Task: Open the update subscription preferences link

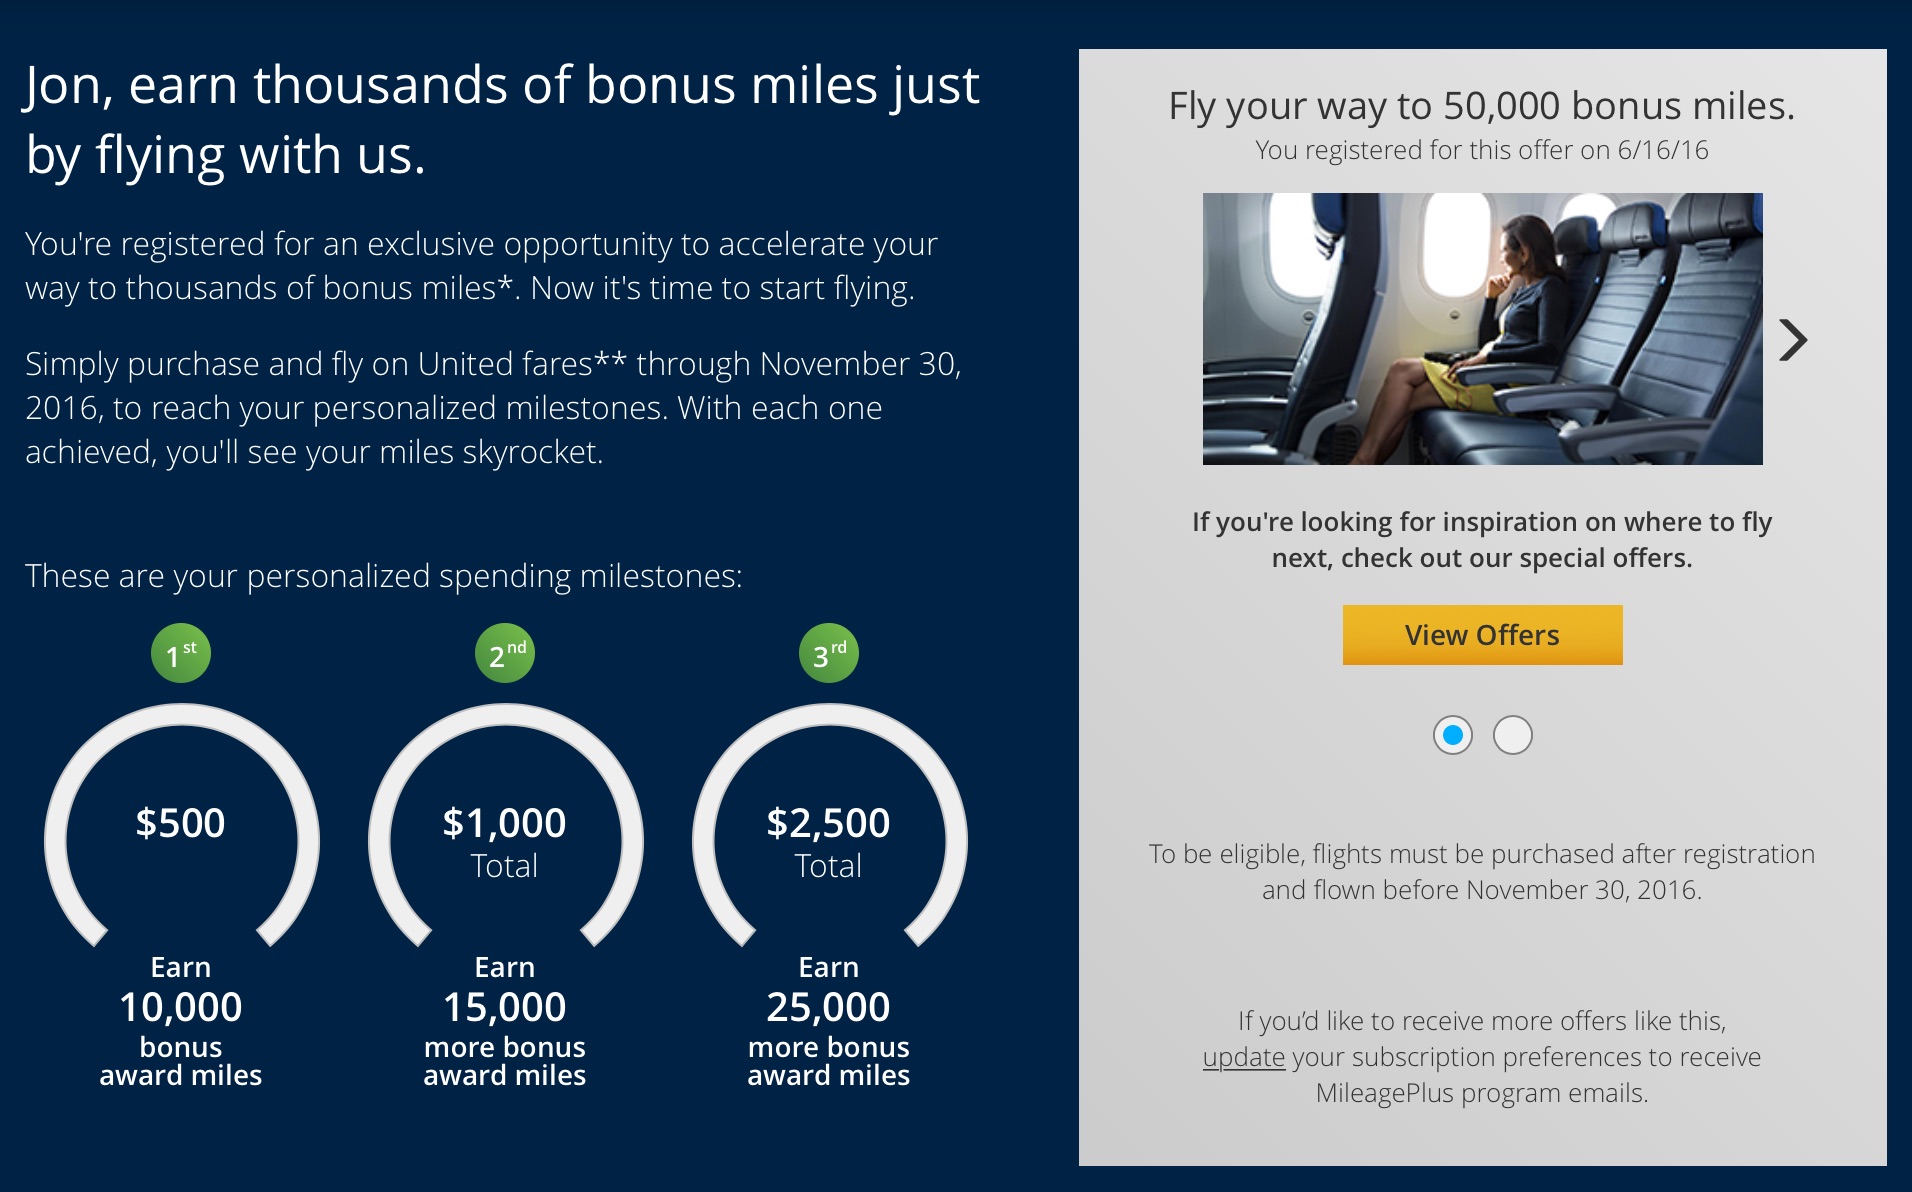Action: point(1243,1057)
